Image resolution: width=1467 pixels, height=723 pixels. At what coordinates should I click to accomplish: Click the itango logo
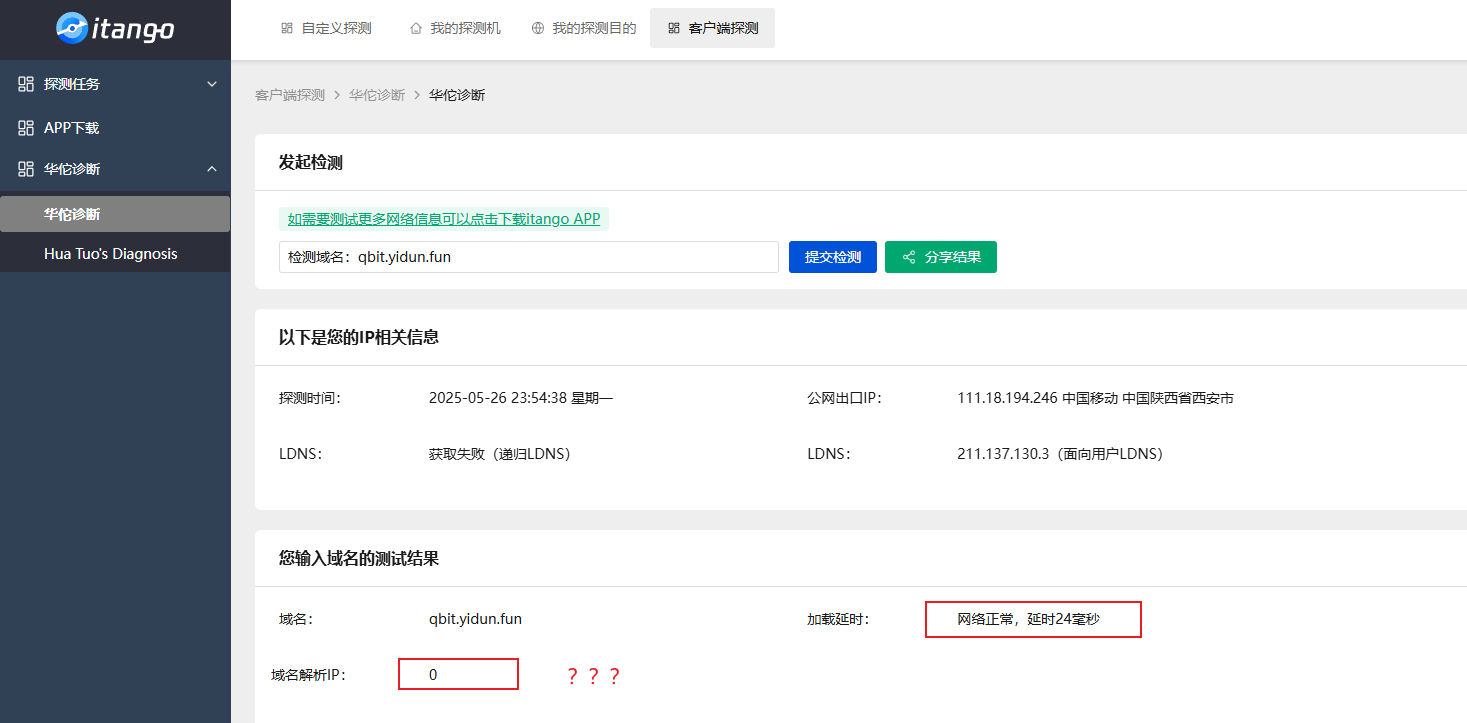pos(115,28)
